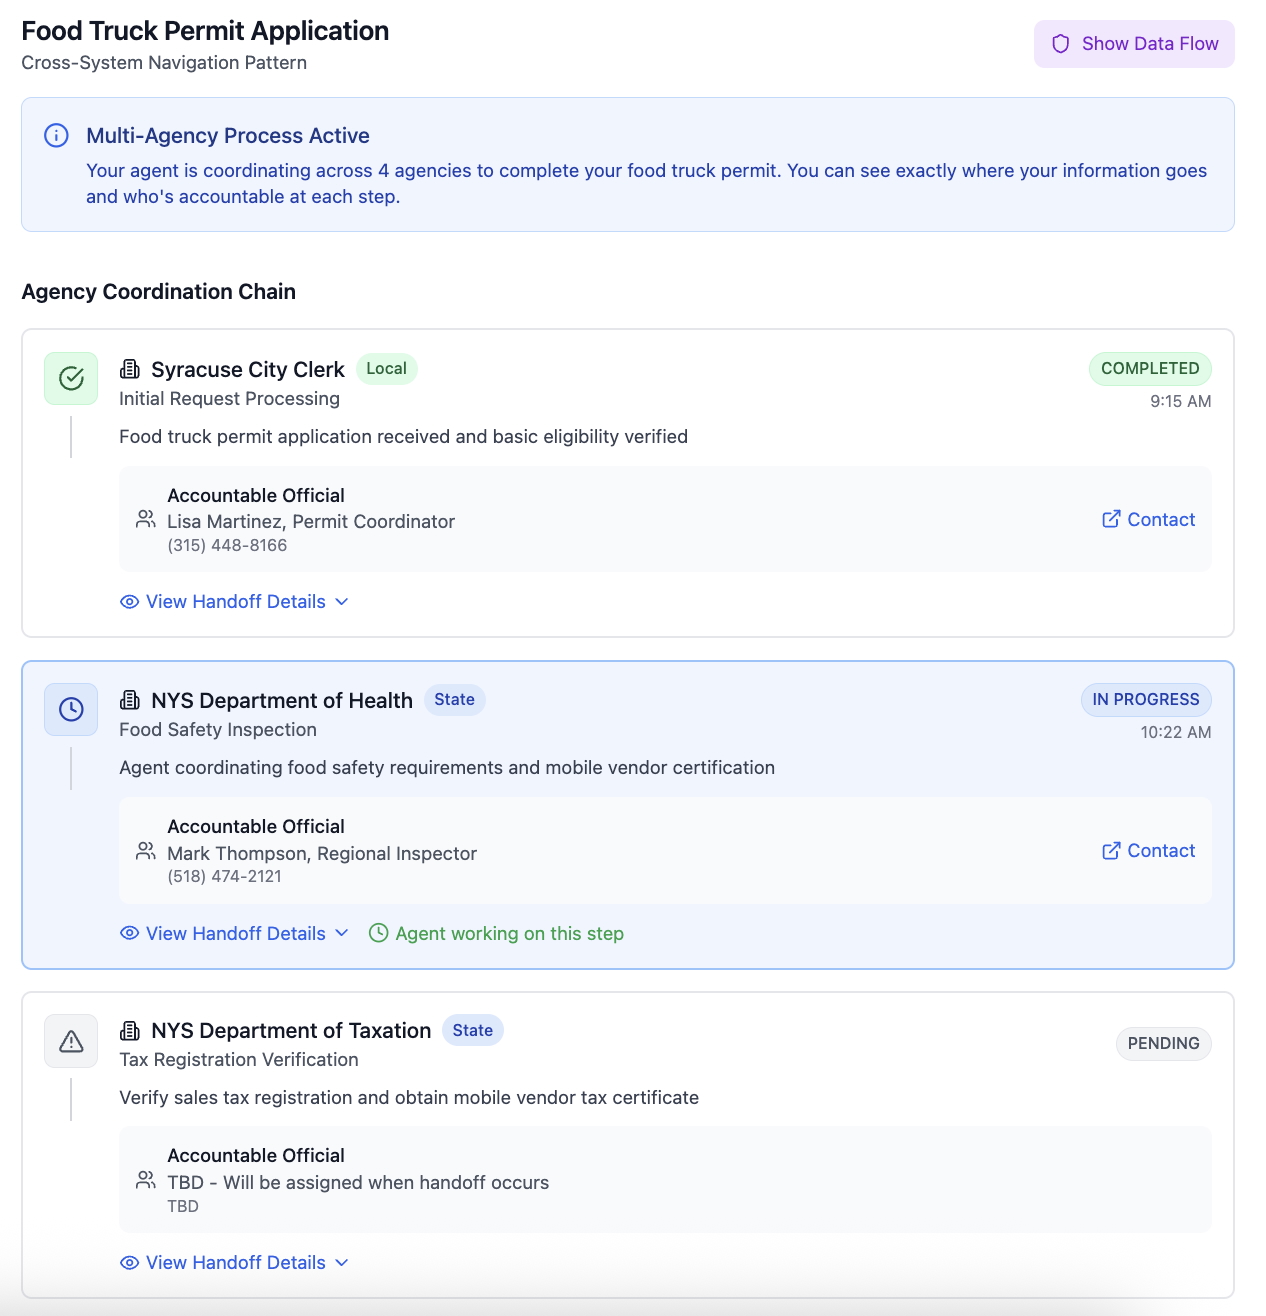Toggle the eye icon on Syracuse City Clerk handoff
The image size is (1266, 1316).
click(x=129, y=601)
